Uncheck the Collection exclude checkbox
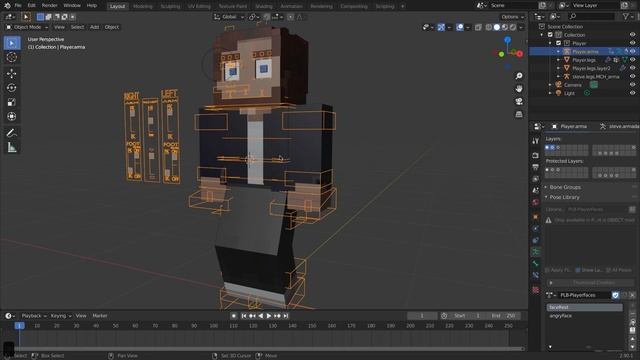The height and width of the screenshot is (360, 640). point(550,35)
